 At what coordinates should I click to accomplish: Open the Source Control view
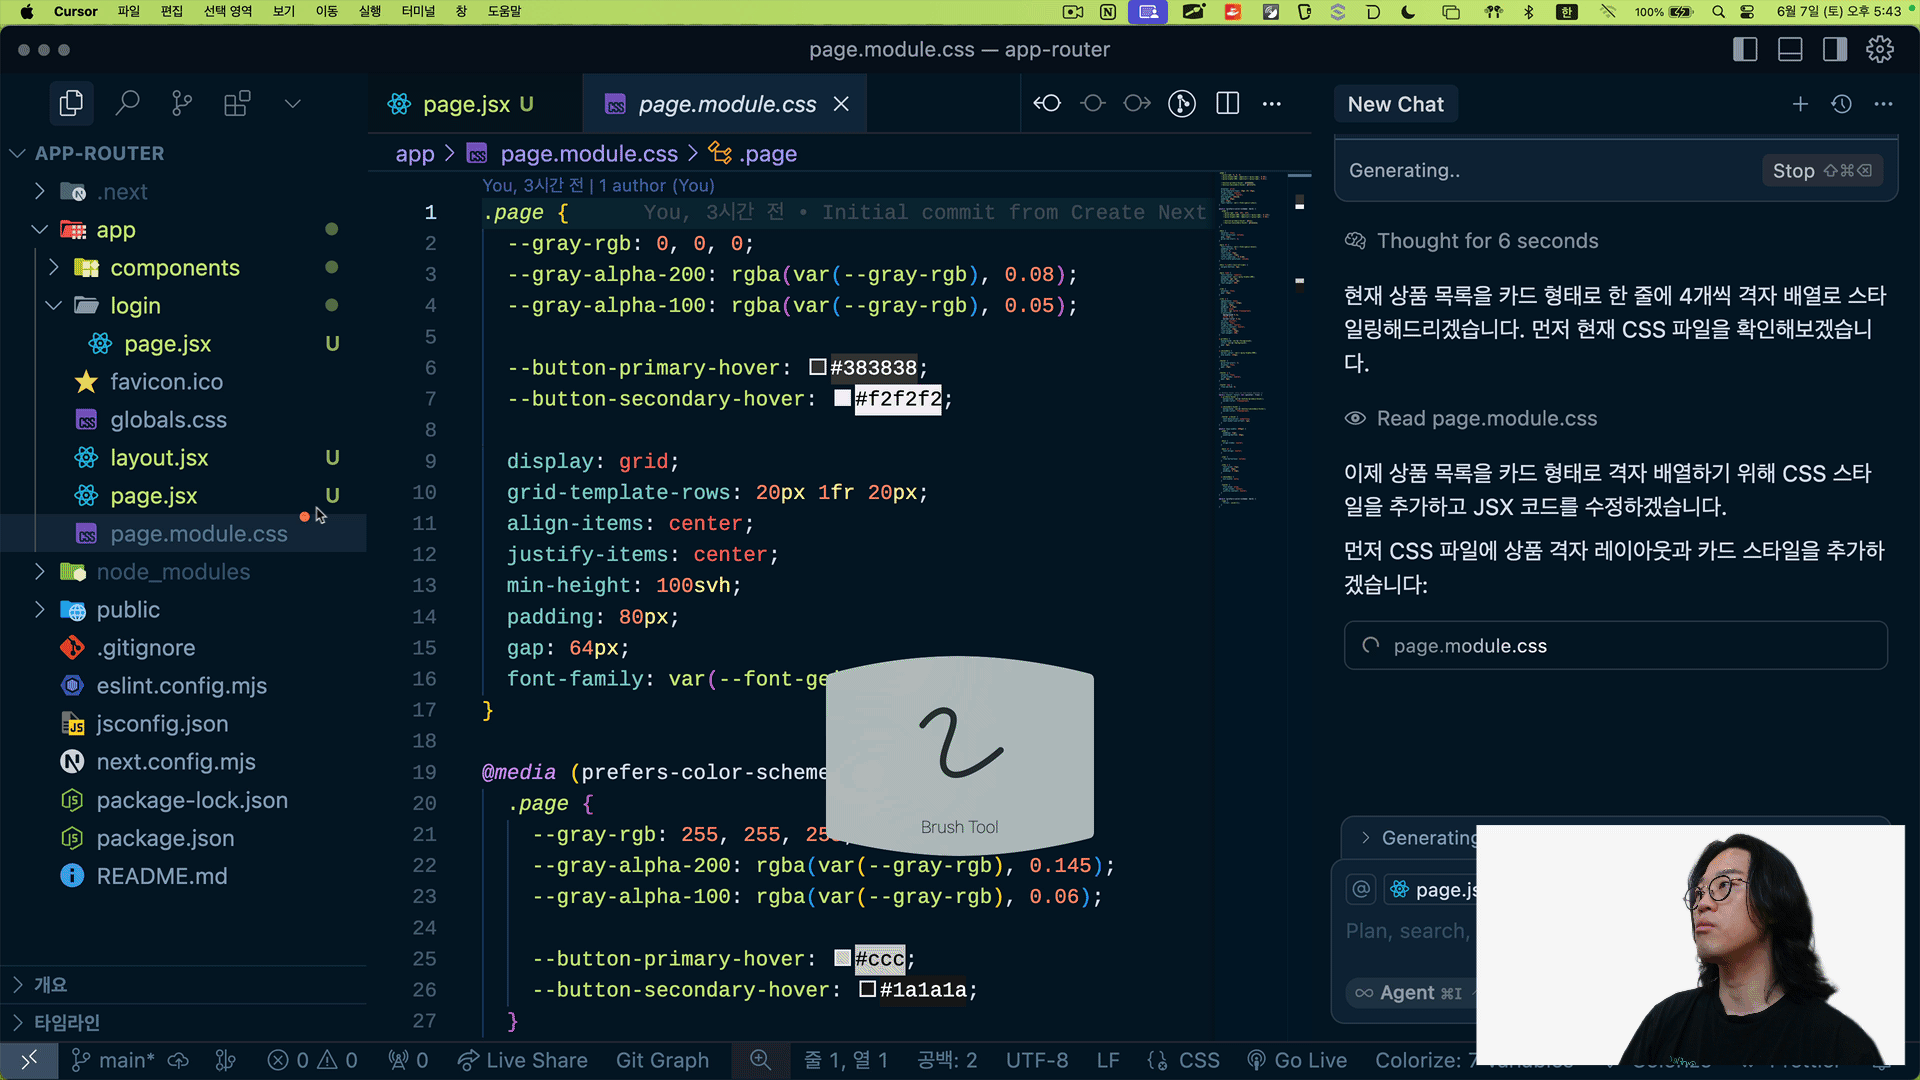pyautogui.click(x=182, y=103)
